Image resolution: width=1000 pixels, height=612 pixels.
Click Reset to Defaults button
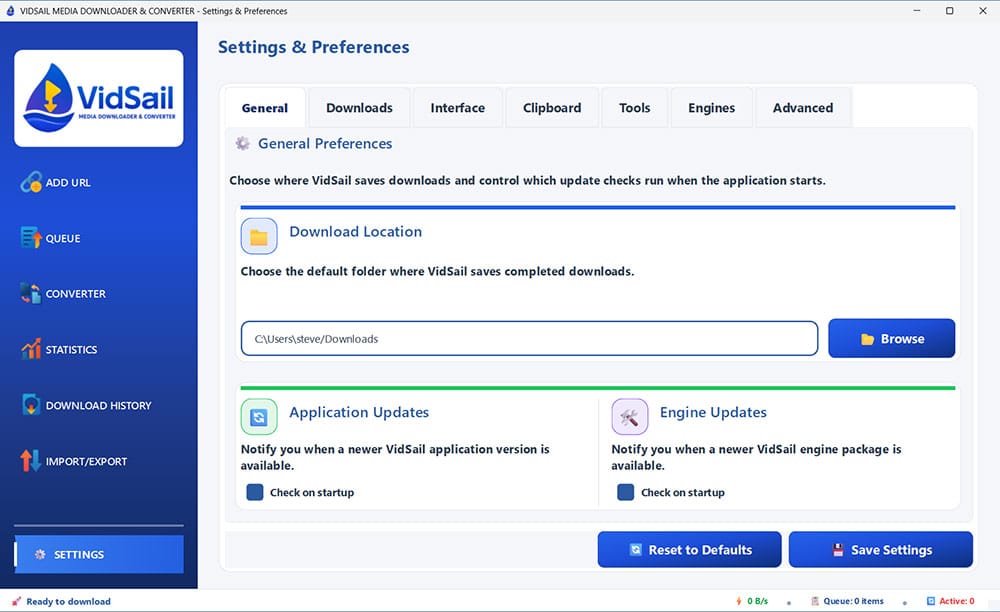[689, 550]
